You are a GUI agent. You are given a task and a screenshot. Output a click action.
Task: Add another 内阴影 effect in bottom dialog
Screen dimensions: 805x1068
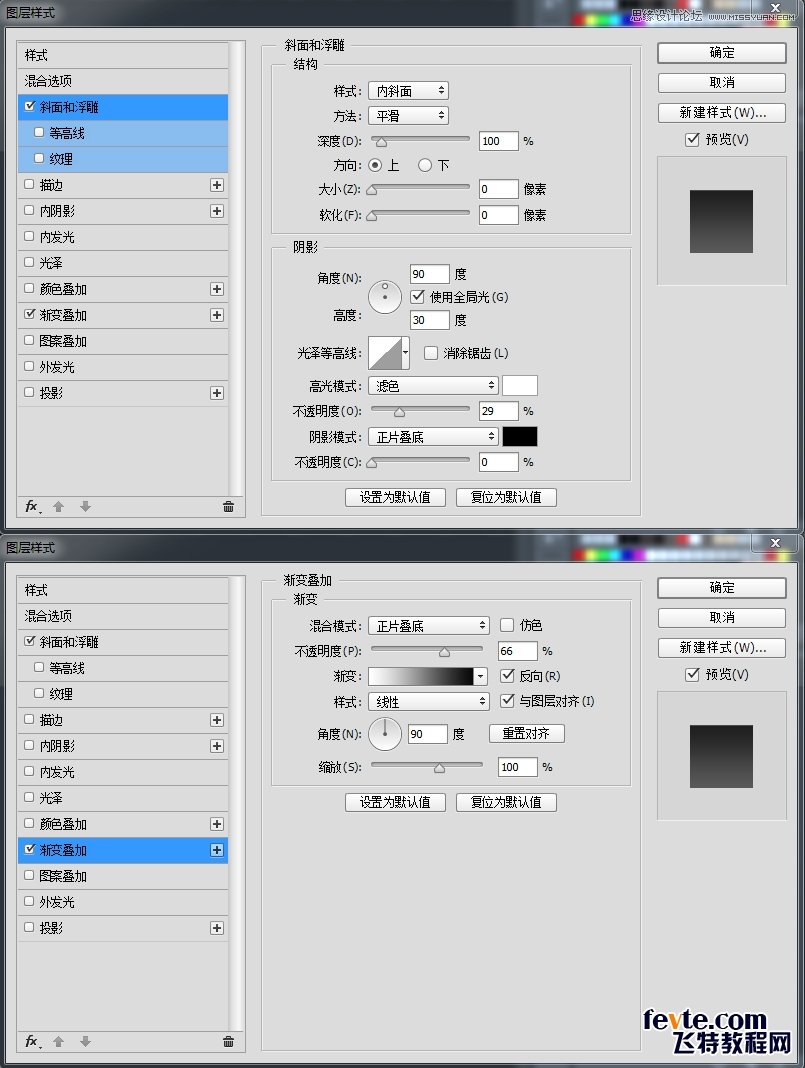coord(217,747)
